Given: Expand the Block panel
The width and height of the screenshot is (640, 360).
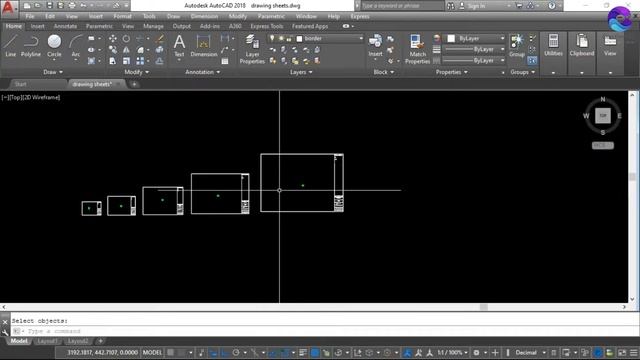Looking at the screenshot, I should pos(384,72).
